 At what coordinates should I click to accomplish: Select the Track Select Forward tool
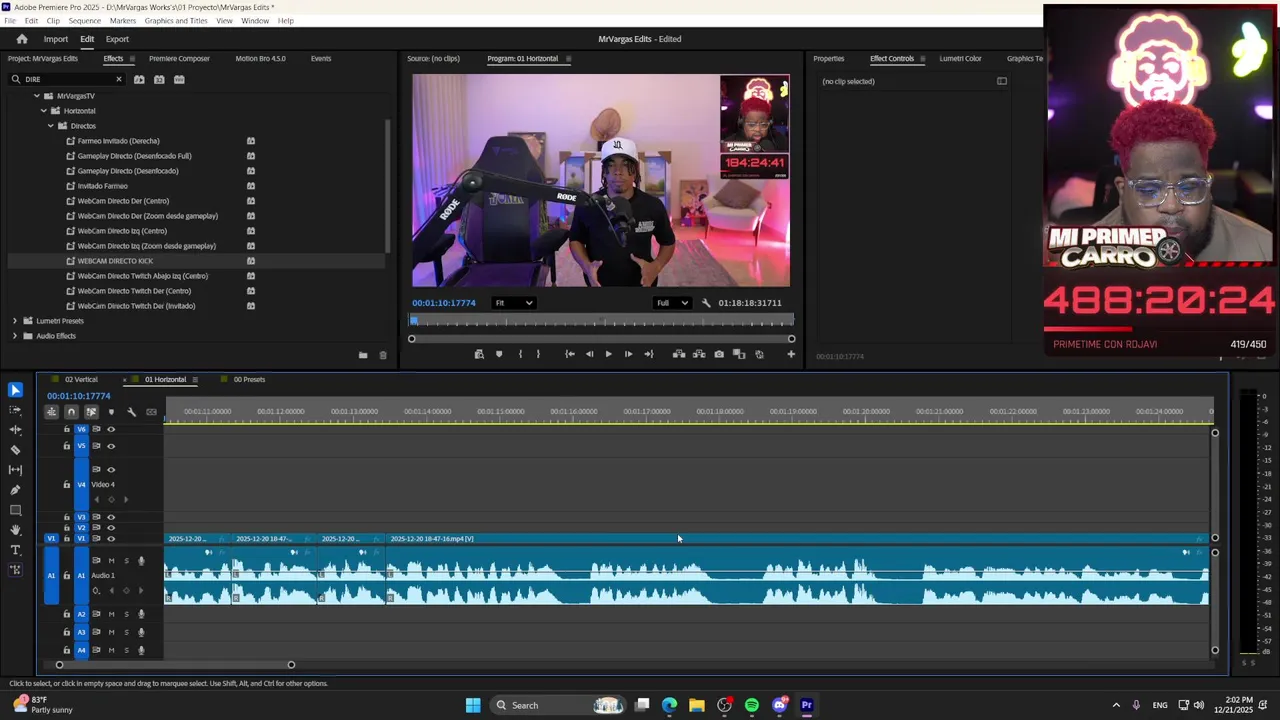[15, 410]
